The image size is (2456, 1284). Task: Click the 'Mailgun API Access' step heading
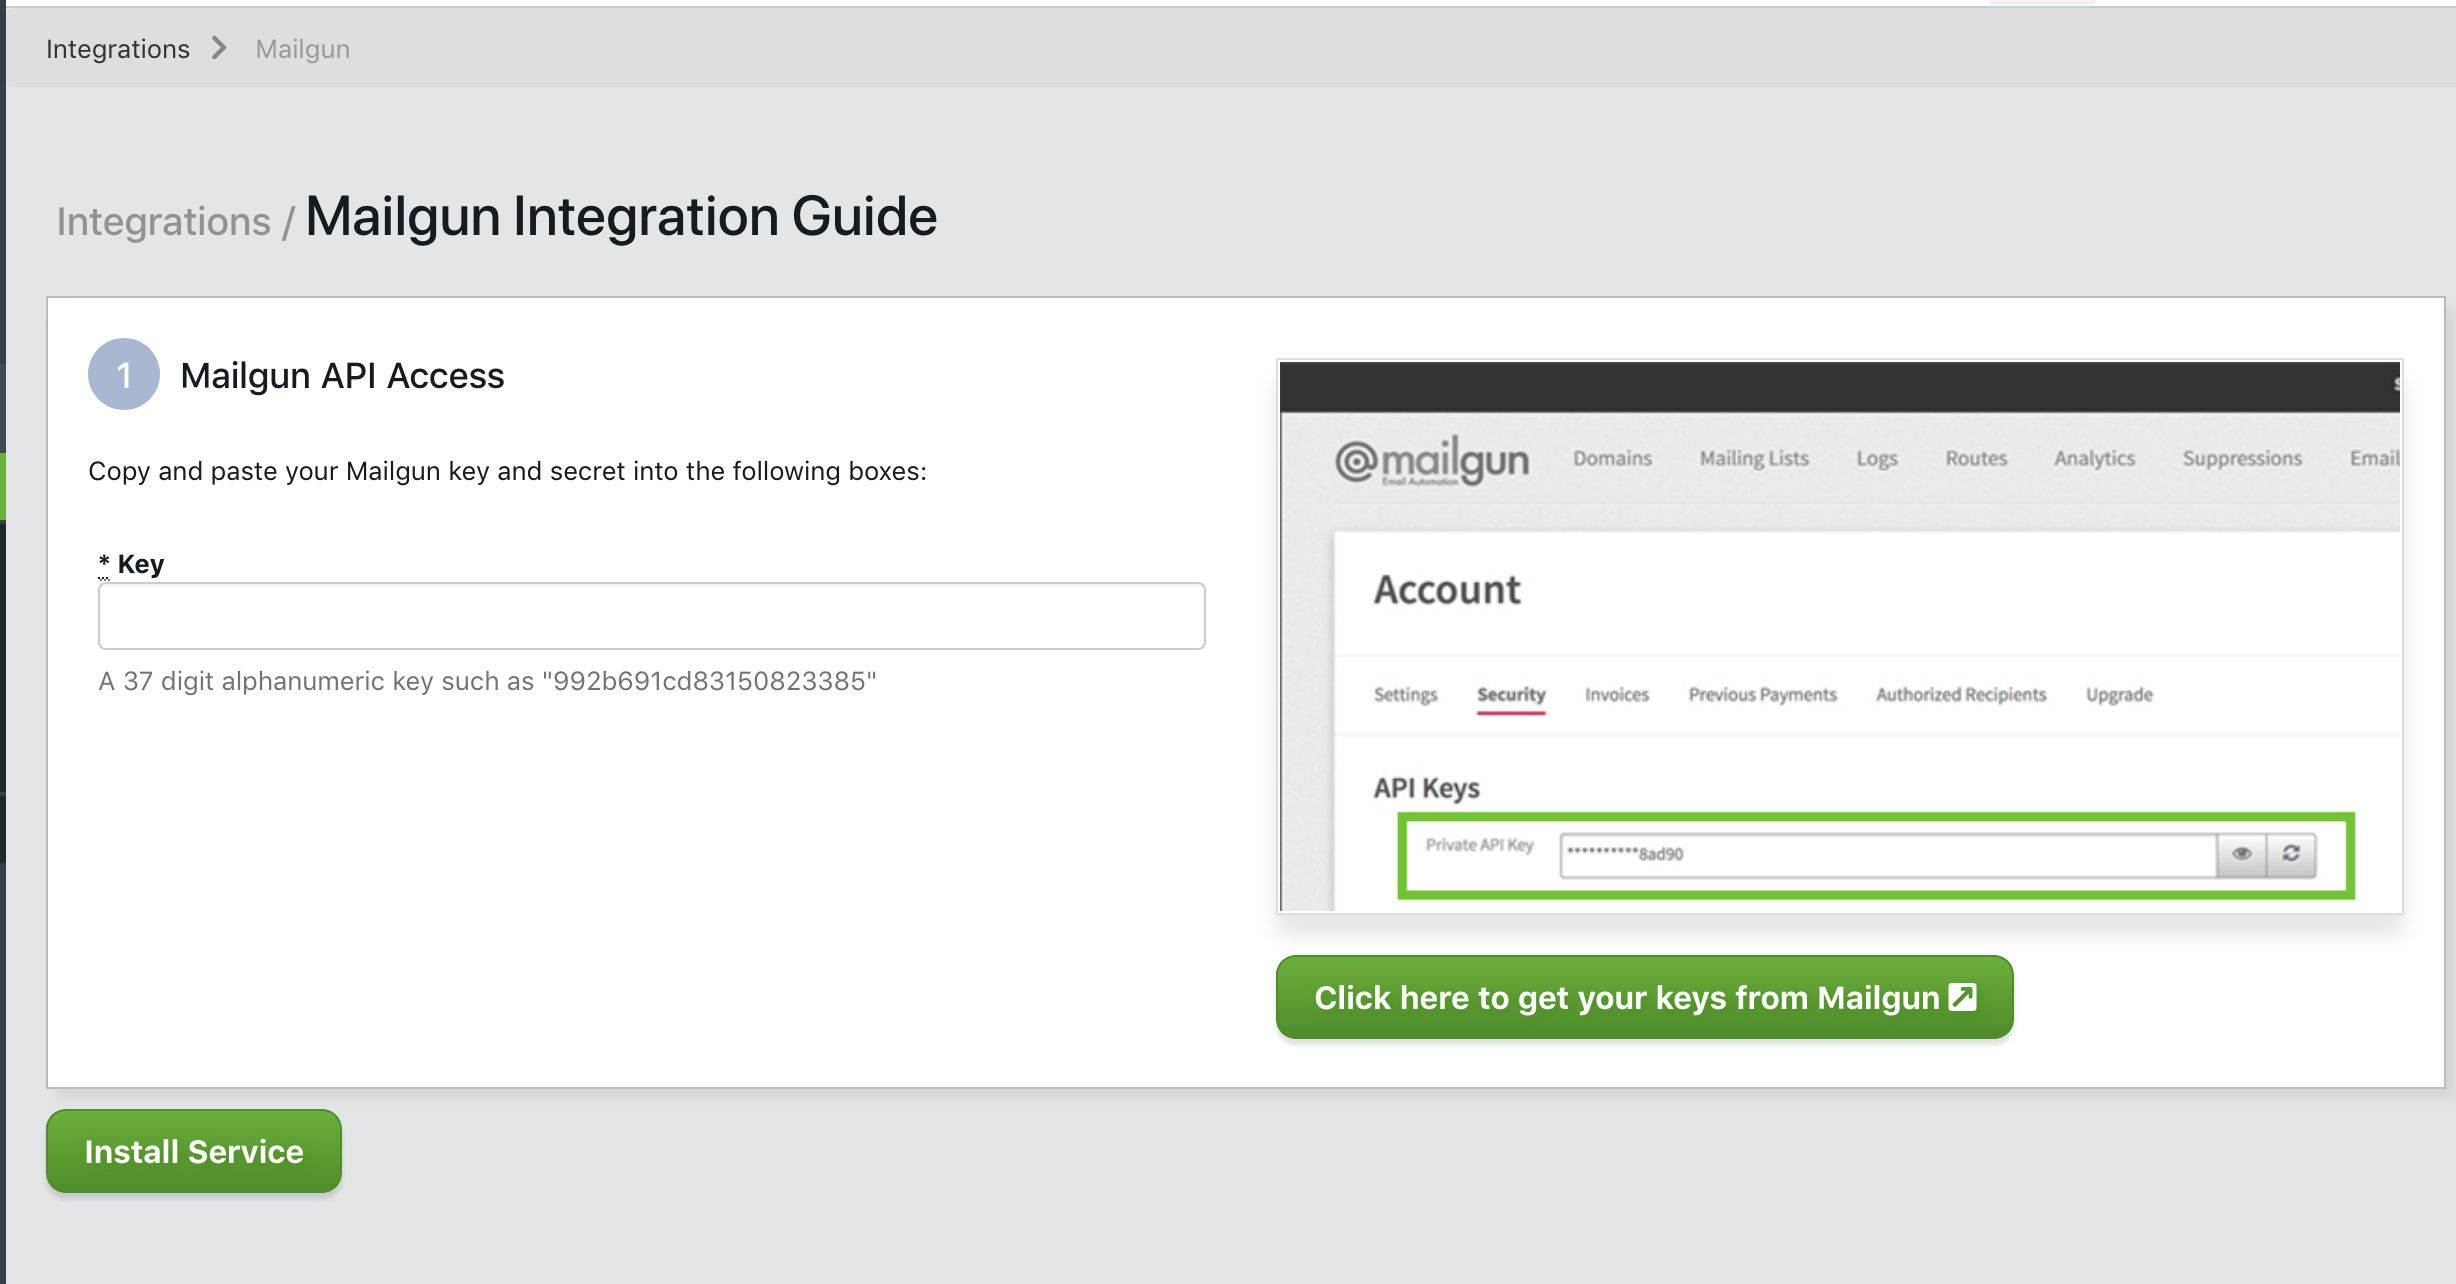342,375
